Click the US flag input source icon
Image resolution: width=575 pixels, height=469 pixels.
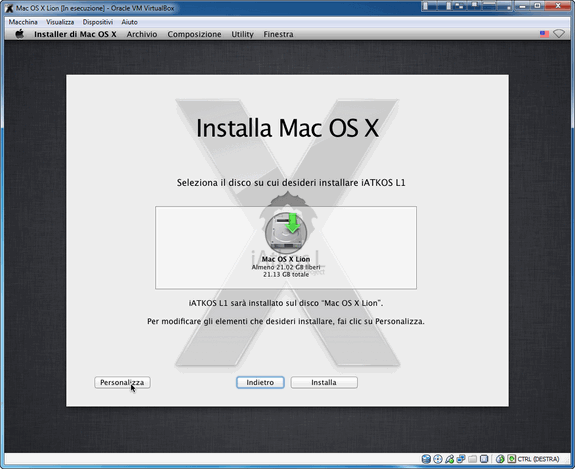(x=544, y=34)
